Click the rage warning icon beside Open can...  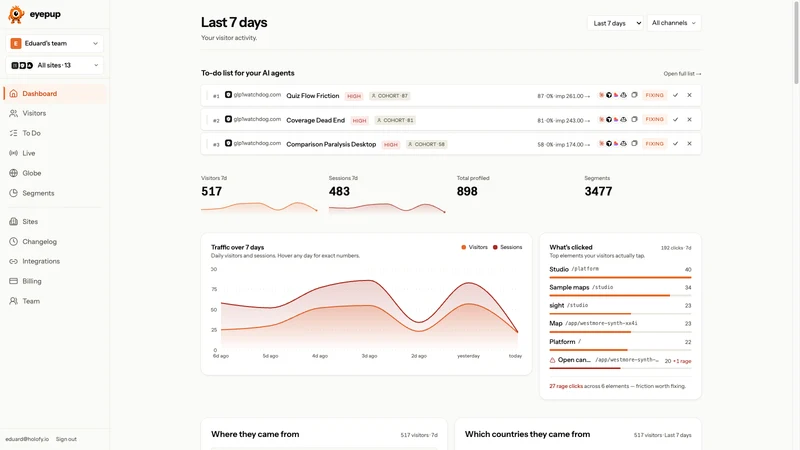pos(553,360)
